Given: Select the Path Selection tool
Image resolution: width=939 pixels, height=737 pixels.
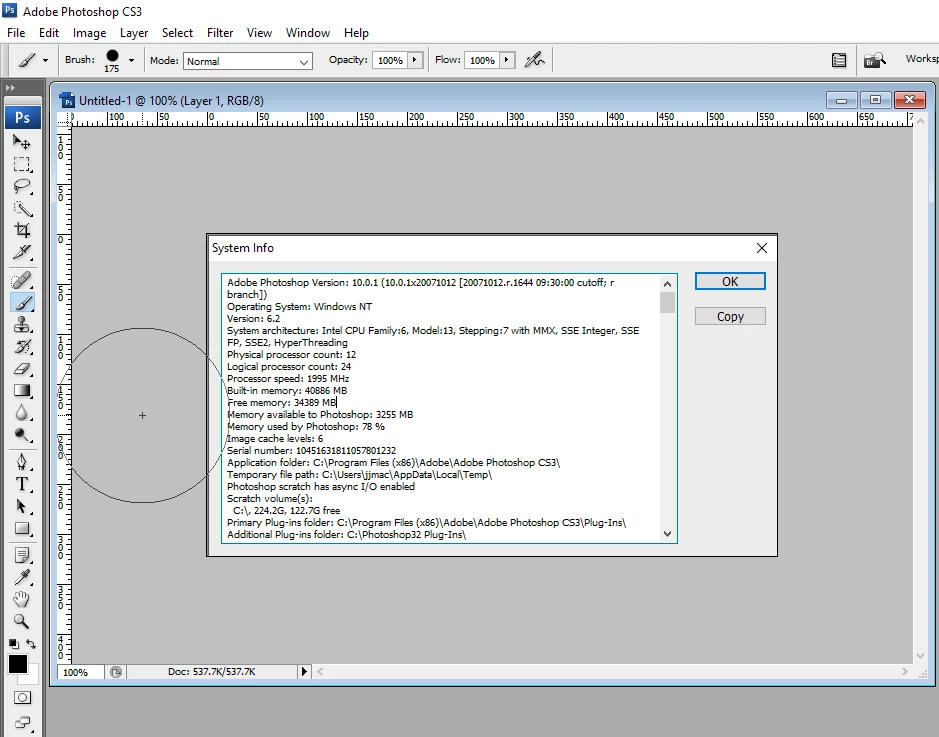Looking at the screenshot, I should click(x=22, y=506).
